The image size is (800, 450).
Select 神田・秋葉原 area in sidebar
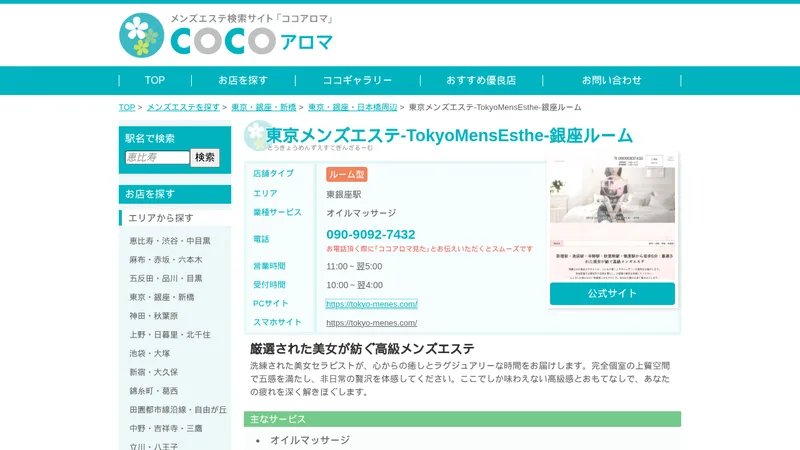(154, 316)
